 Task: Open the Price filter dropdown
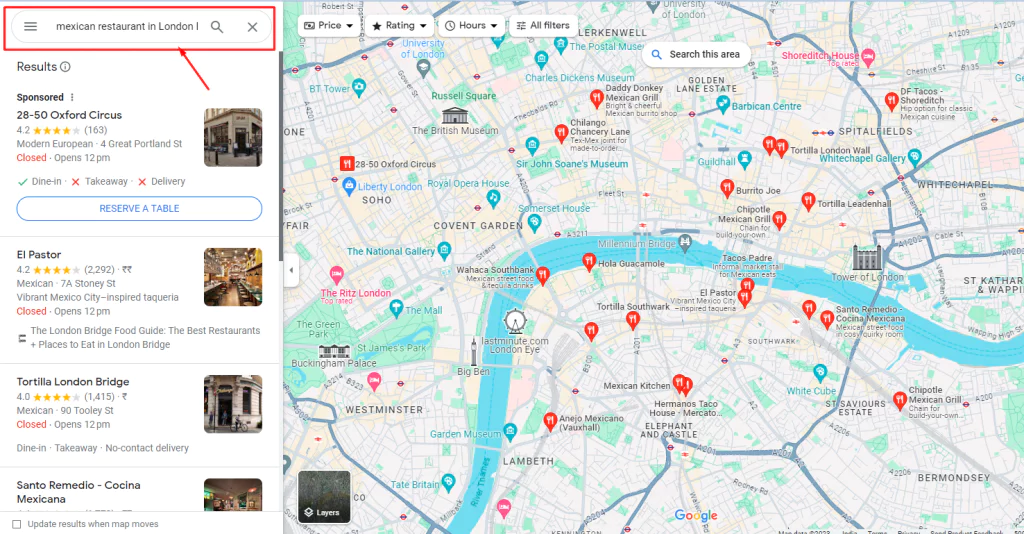coord(328,25)
